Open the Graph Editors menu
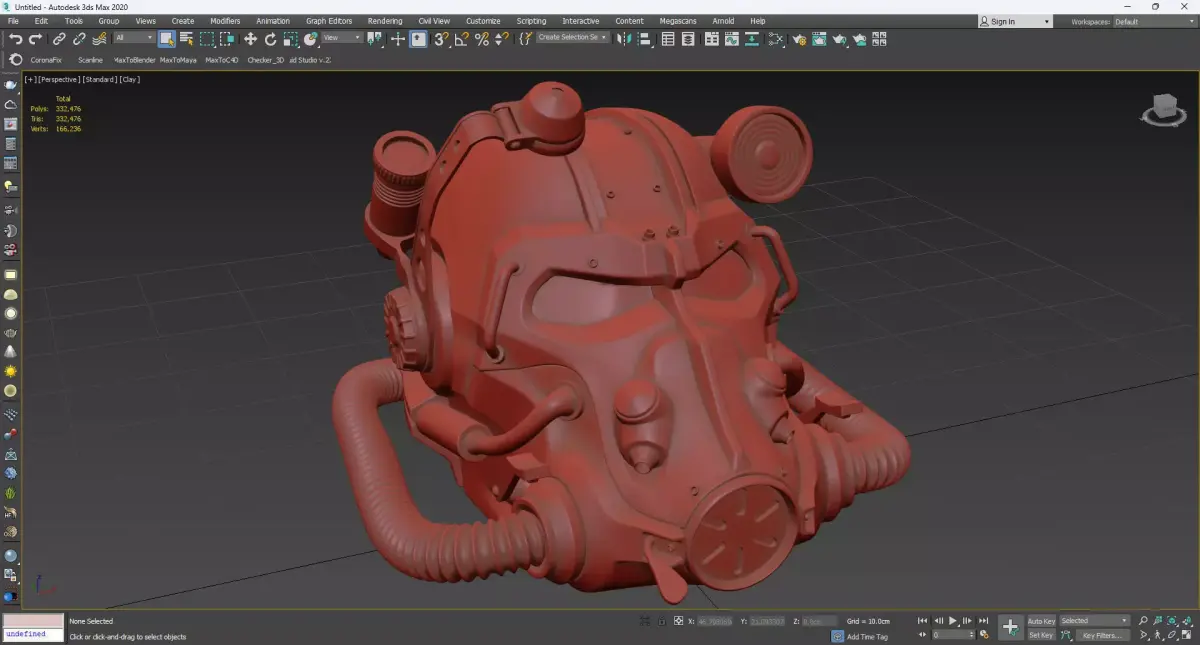The height and width of the screenshot is (645, 1200). pyautogui.click(x=329, y=20)
